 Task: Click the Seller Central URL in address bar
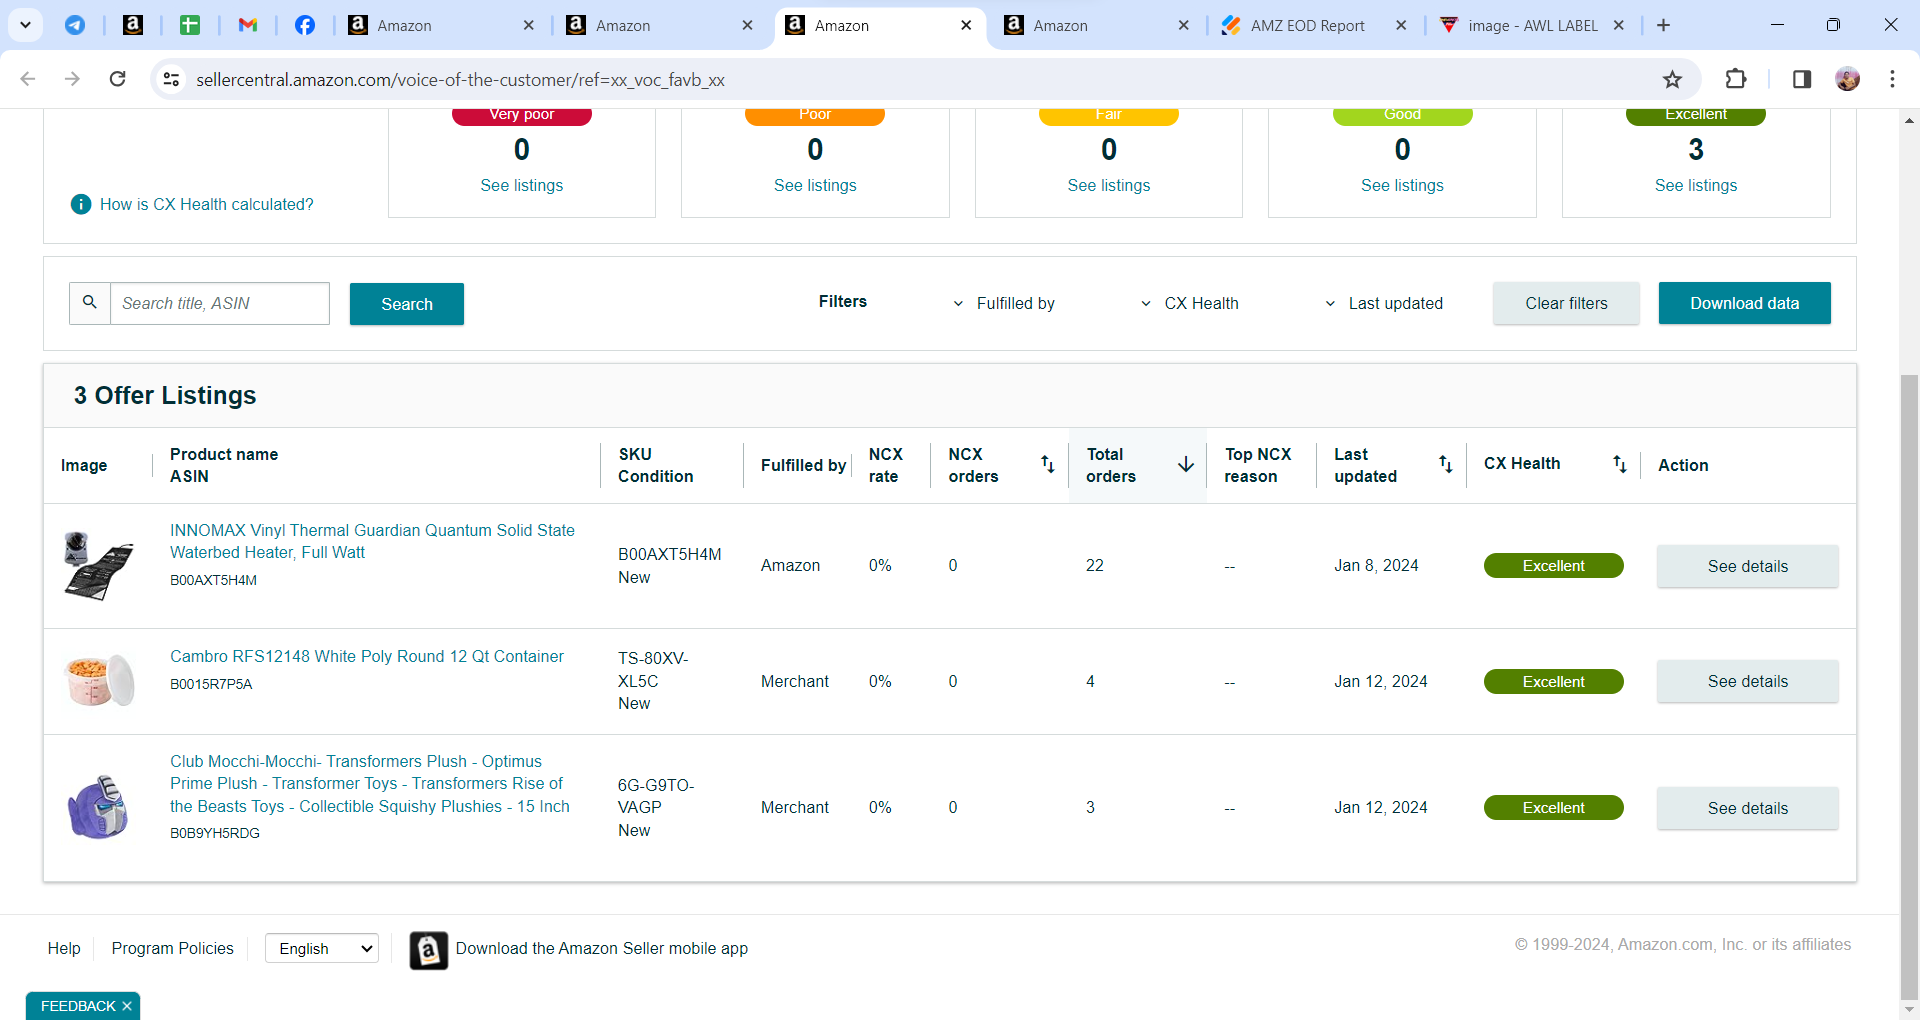coord(460,80)
